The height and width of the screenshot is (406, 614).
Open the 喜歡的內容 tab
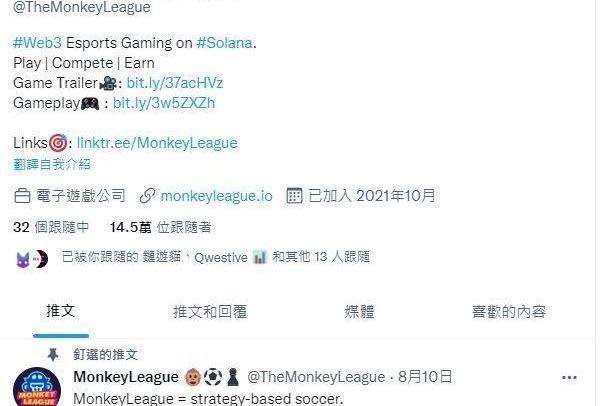pyautogui.click(x=509, y=312)
